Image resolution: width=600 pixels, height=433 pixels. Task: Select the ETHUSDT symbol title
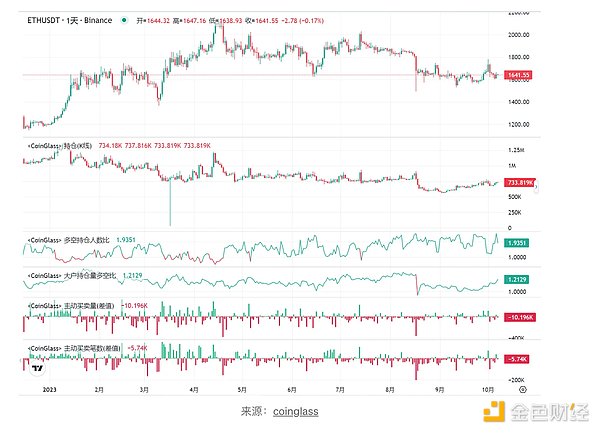click(45, 19)
